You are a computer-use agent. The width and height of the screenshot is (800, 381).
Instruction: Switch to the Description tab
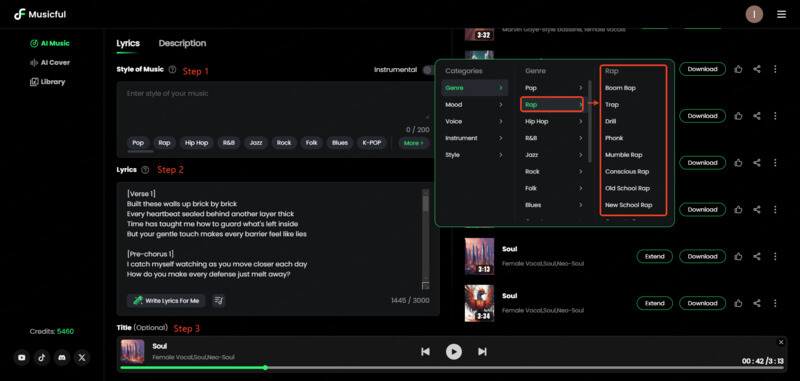[x=182, y=43]
